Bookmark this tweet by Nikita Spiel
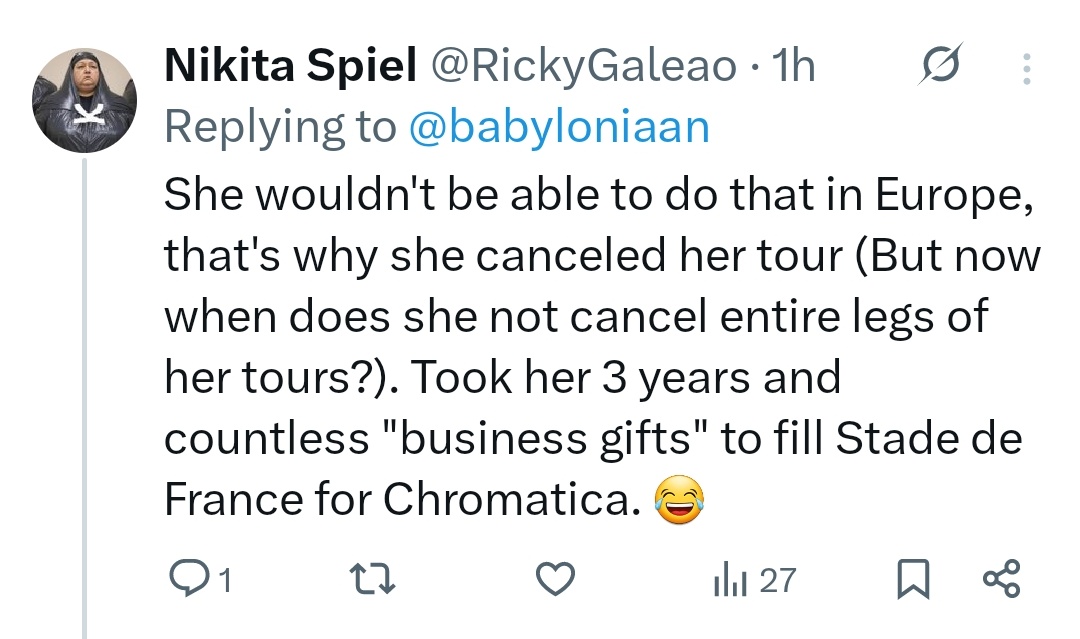This screenshot has width=1080, height=639. coord(912,580)
